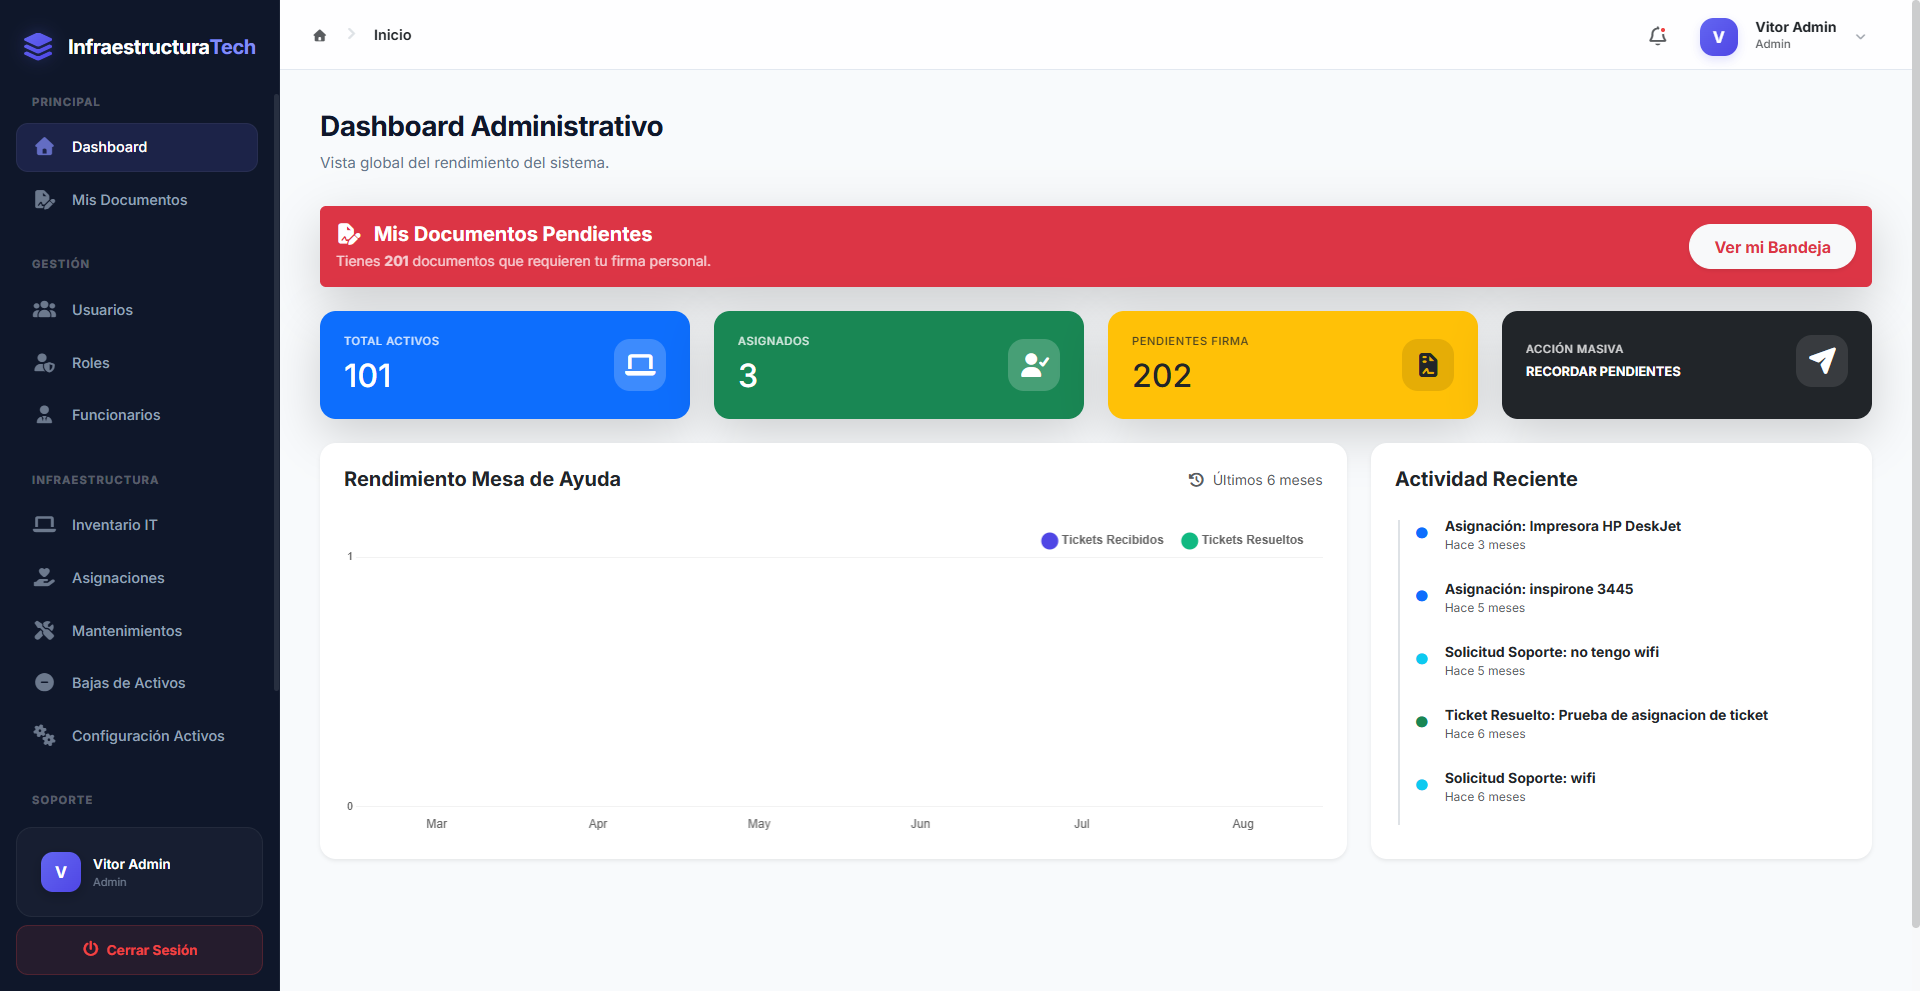The height and width of the screenshot is (991, 1920).
Task: Click activity 'Solicitud Soporte: no tengo wifi'
Action: coord(1552,652)
